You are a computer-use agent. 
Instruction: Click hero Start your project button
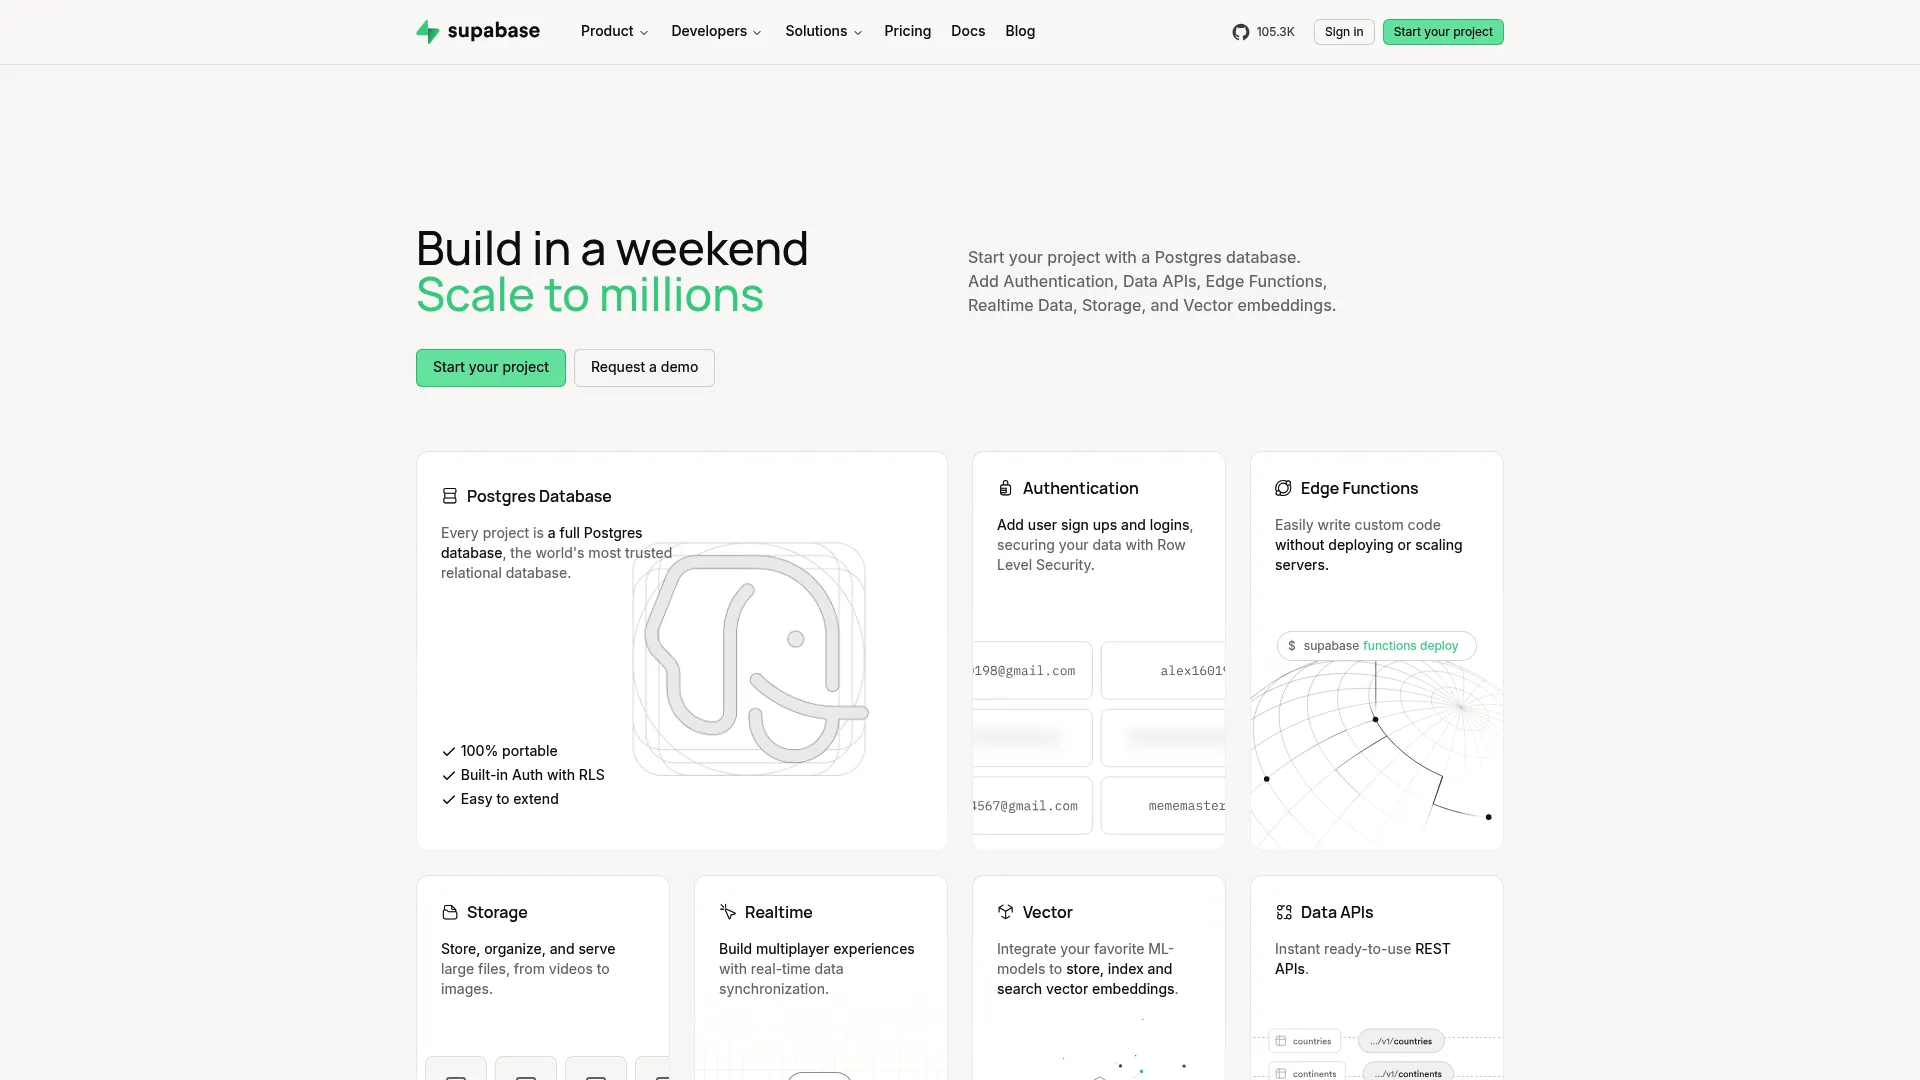click(x=491, y=368)
